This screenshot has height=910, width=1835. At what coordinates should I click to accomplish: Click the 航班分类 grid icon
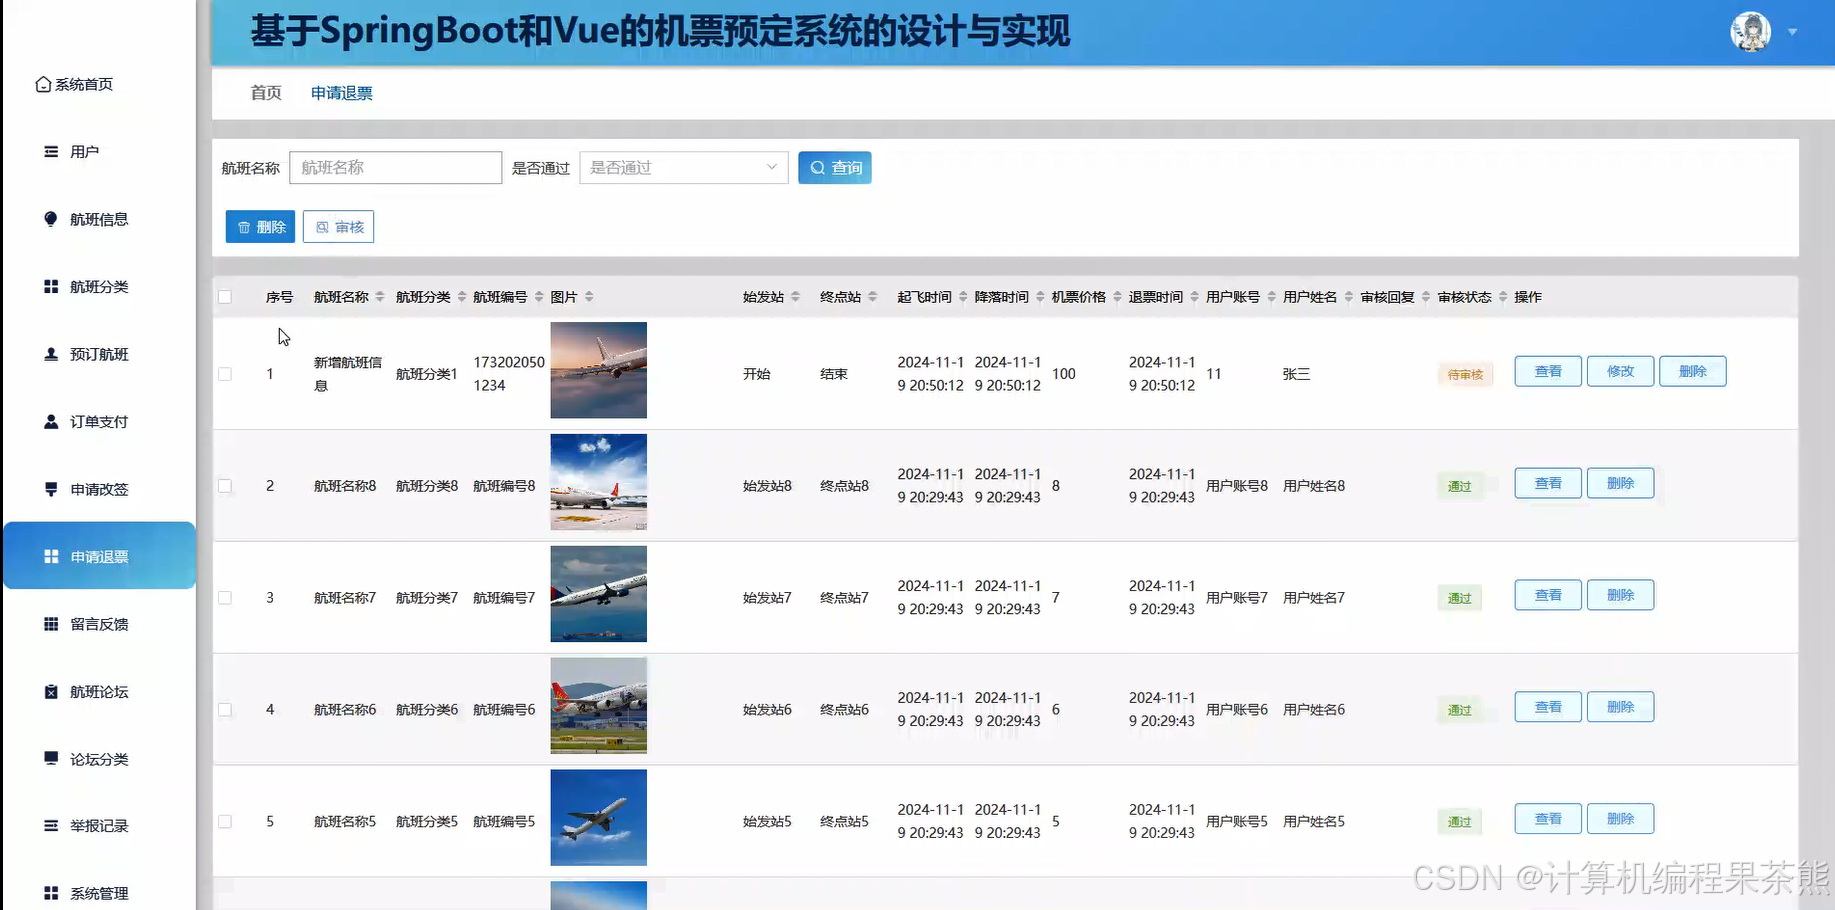51,287
